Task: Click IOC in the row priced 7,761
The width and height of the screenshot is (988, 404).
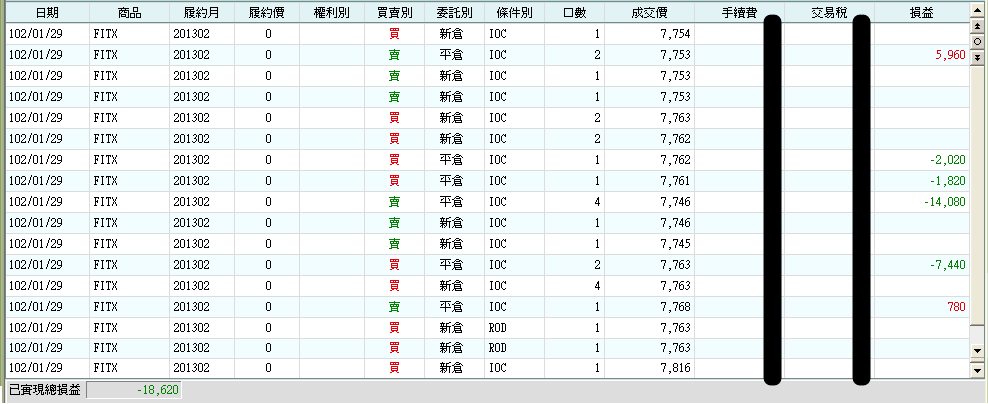Action: pos(498,181)
